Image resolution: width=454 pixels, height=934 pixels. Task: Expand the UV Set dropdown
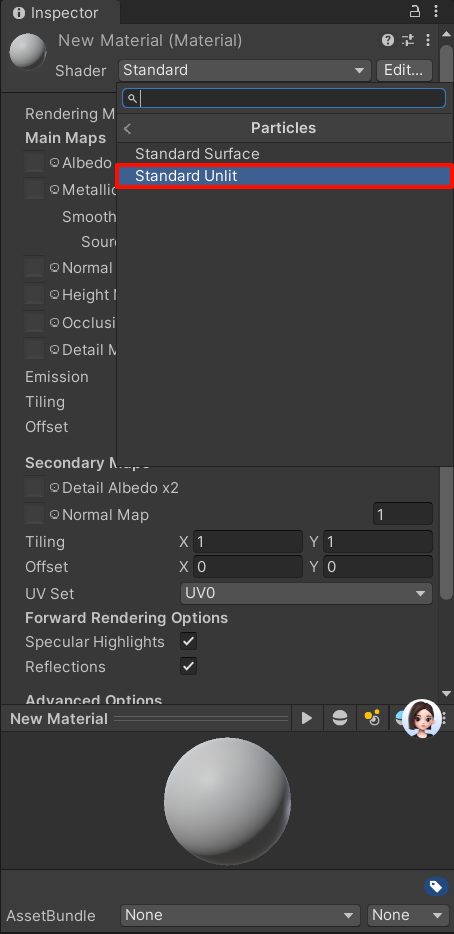coord(306,593)
